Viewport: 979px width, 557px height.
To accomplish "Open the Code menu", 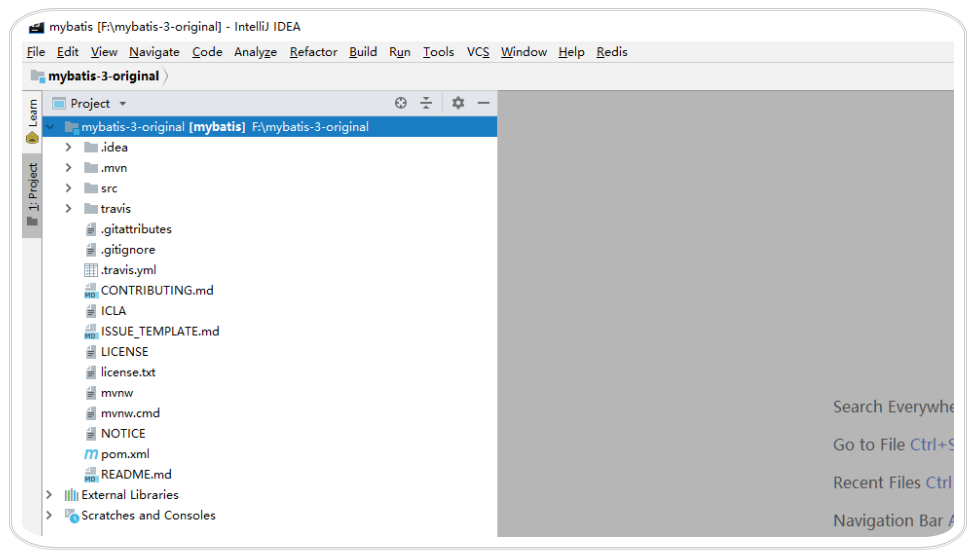I will pos(207,52).
